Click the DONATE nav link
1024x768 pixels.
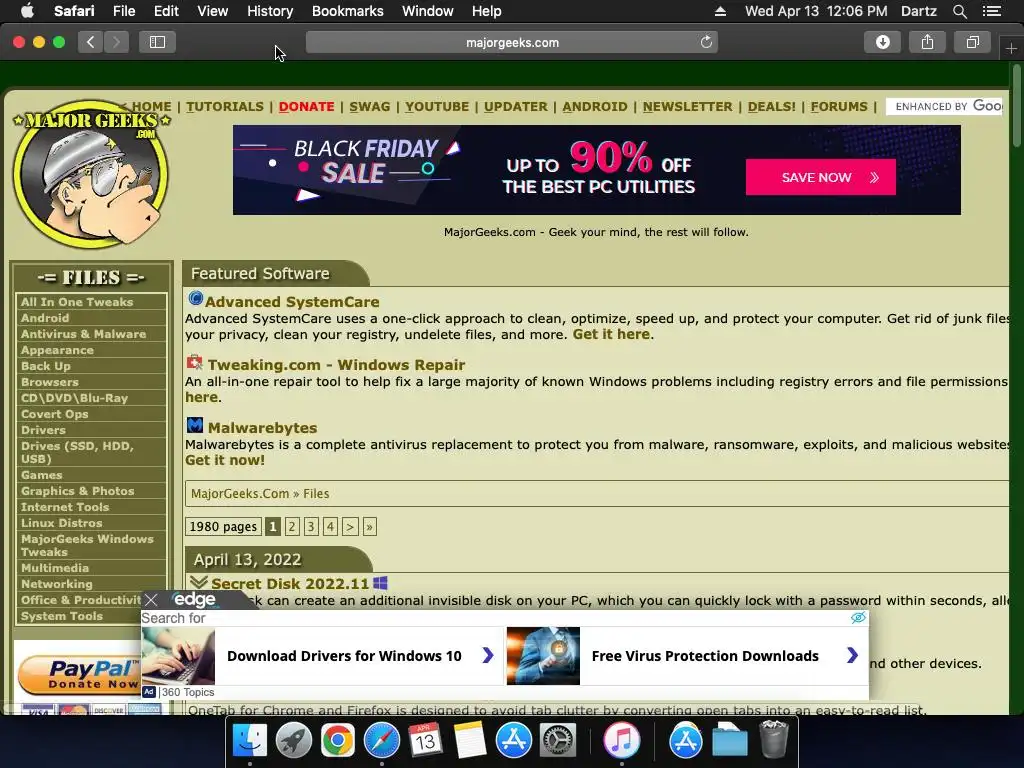(306, 106)
